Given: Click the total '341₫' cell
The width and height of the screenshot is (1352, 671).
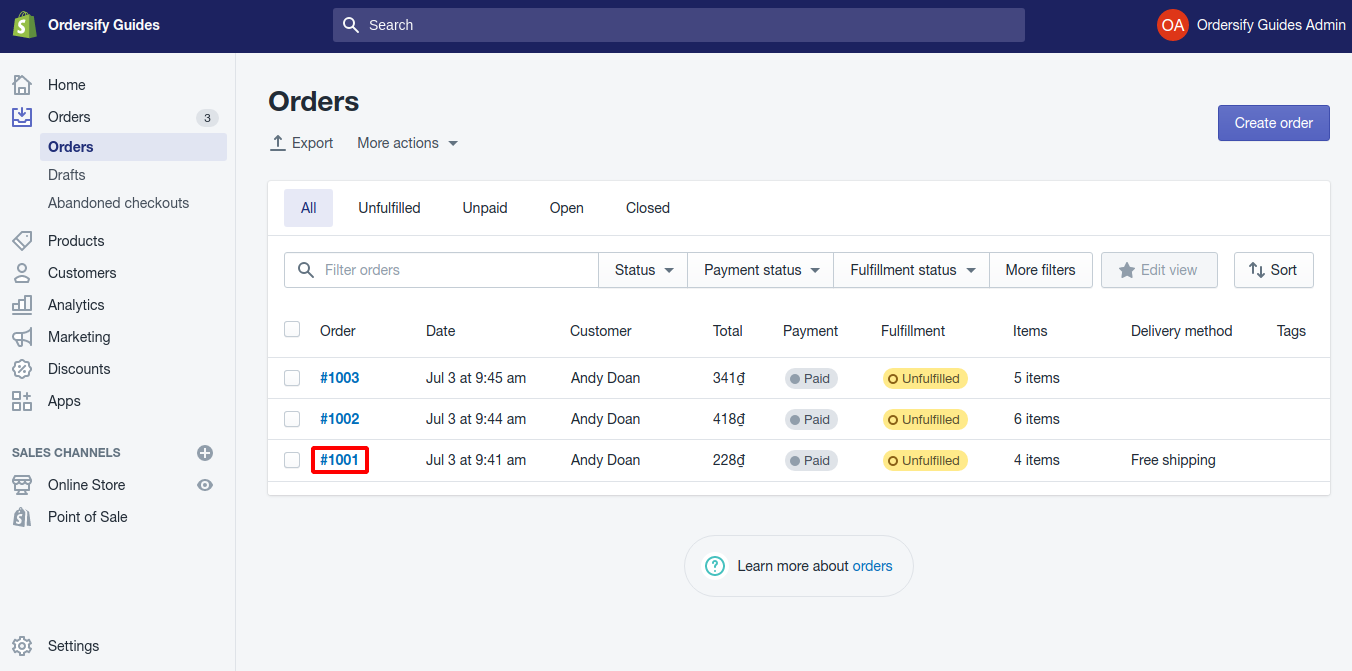Looking at the screenshot, I should click(729, 378).
